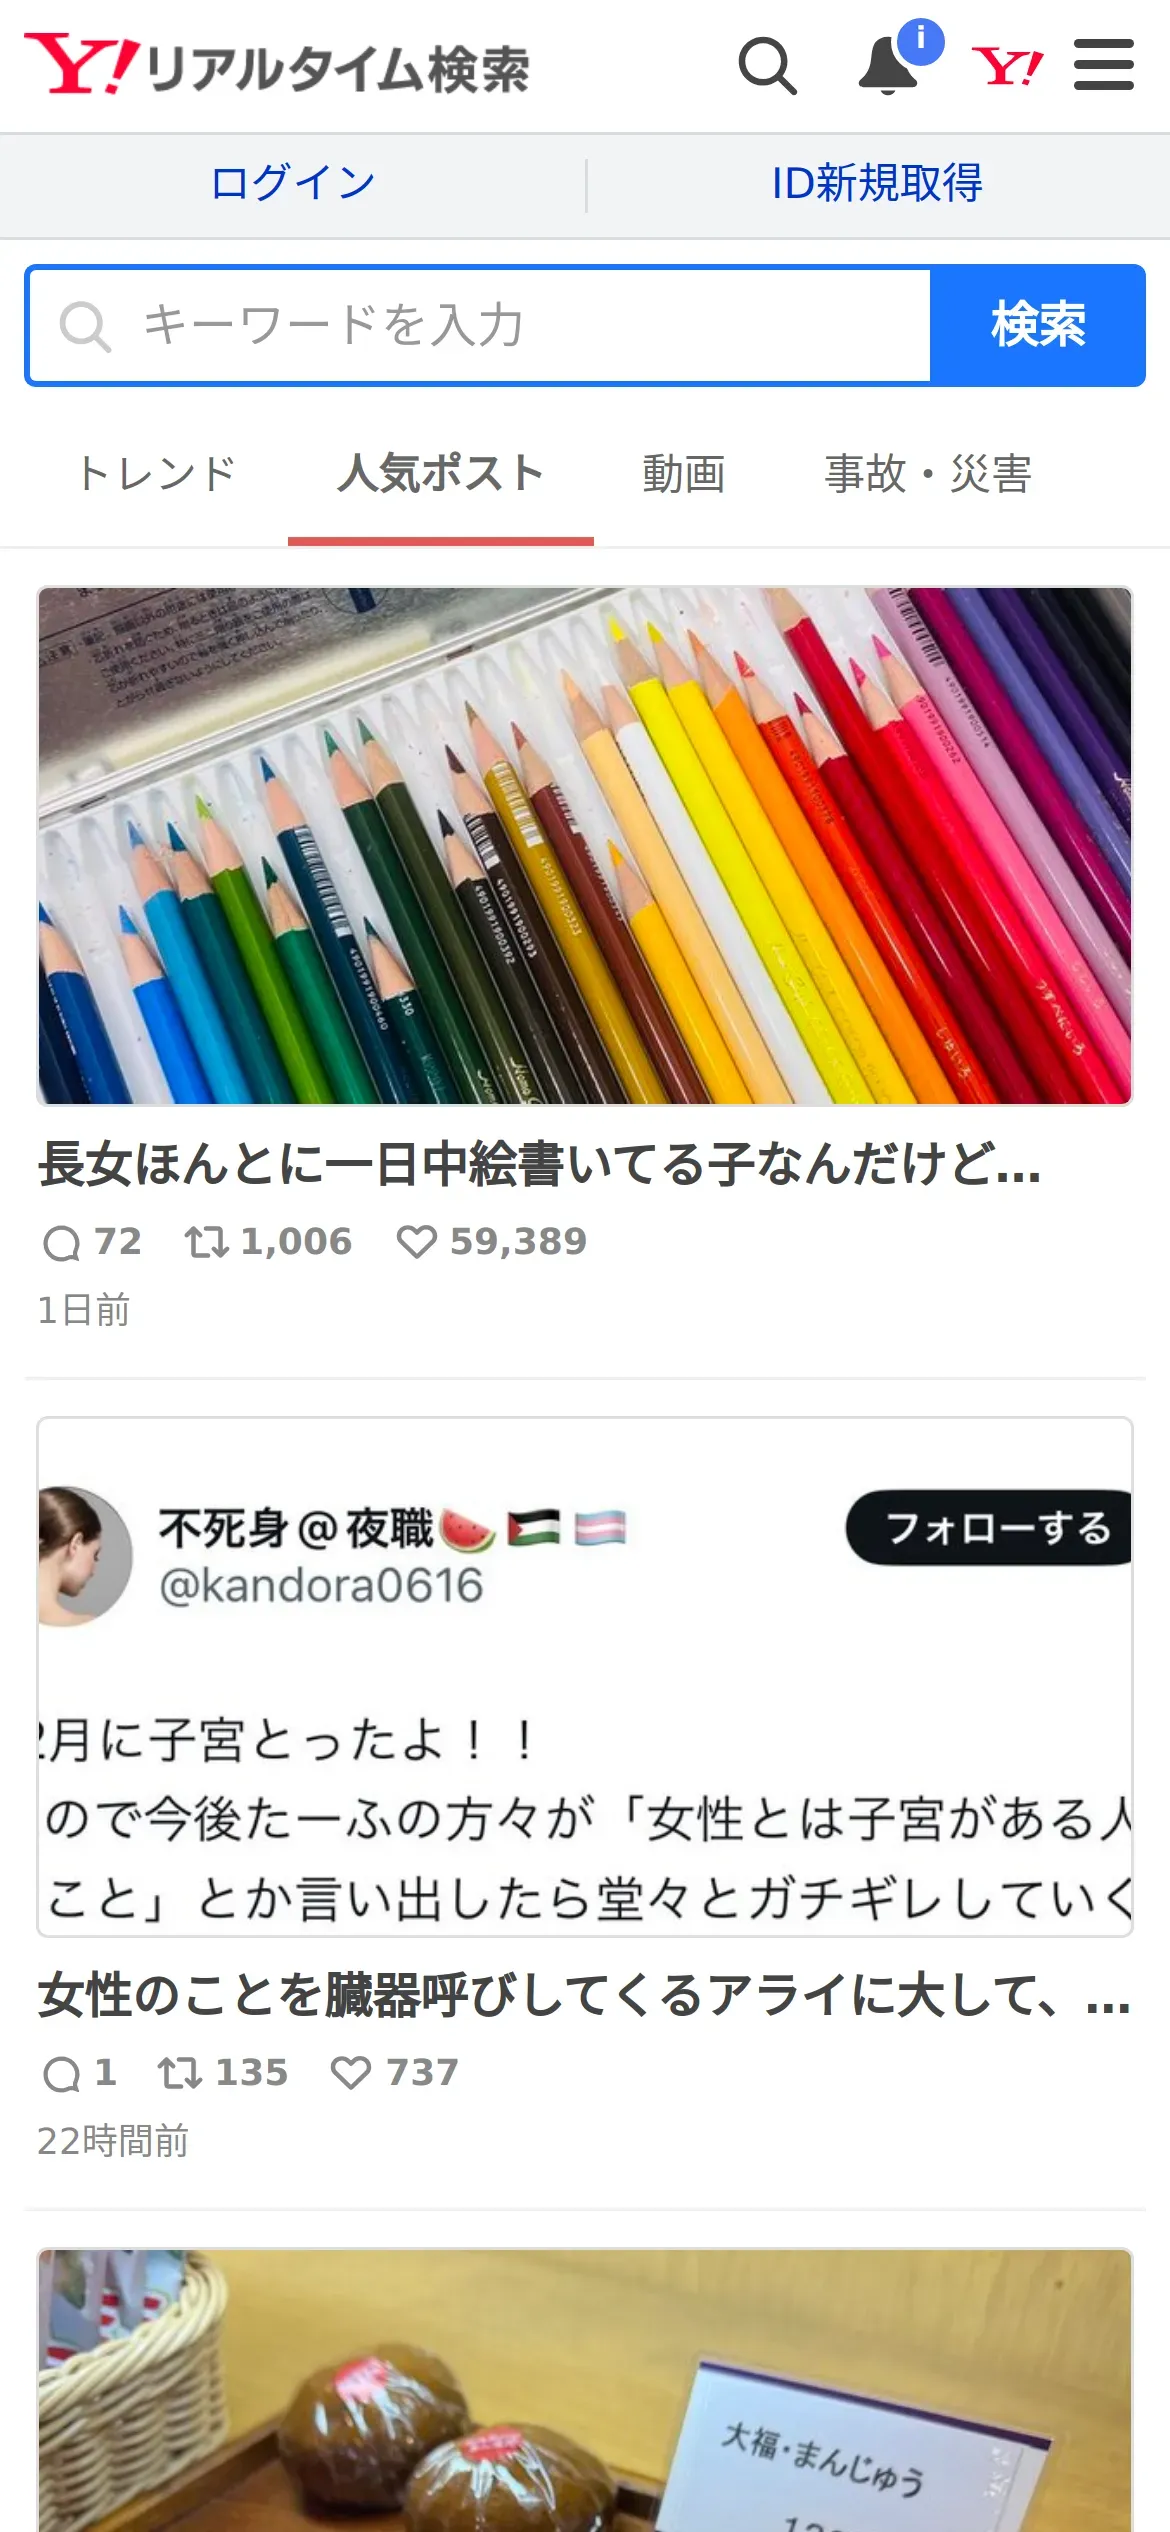Click the blue 検索 button
The height and width of the screenshot is (2532, 1170).
pos(1038,325)
